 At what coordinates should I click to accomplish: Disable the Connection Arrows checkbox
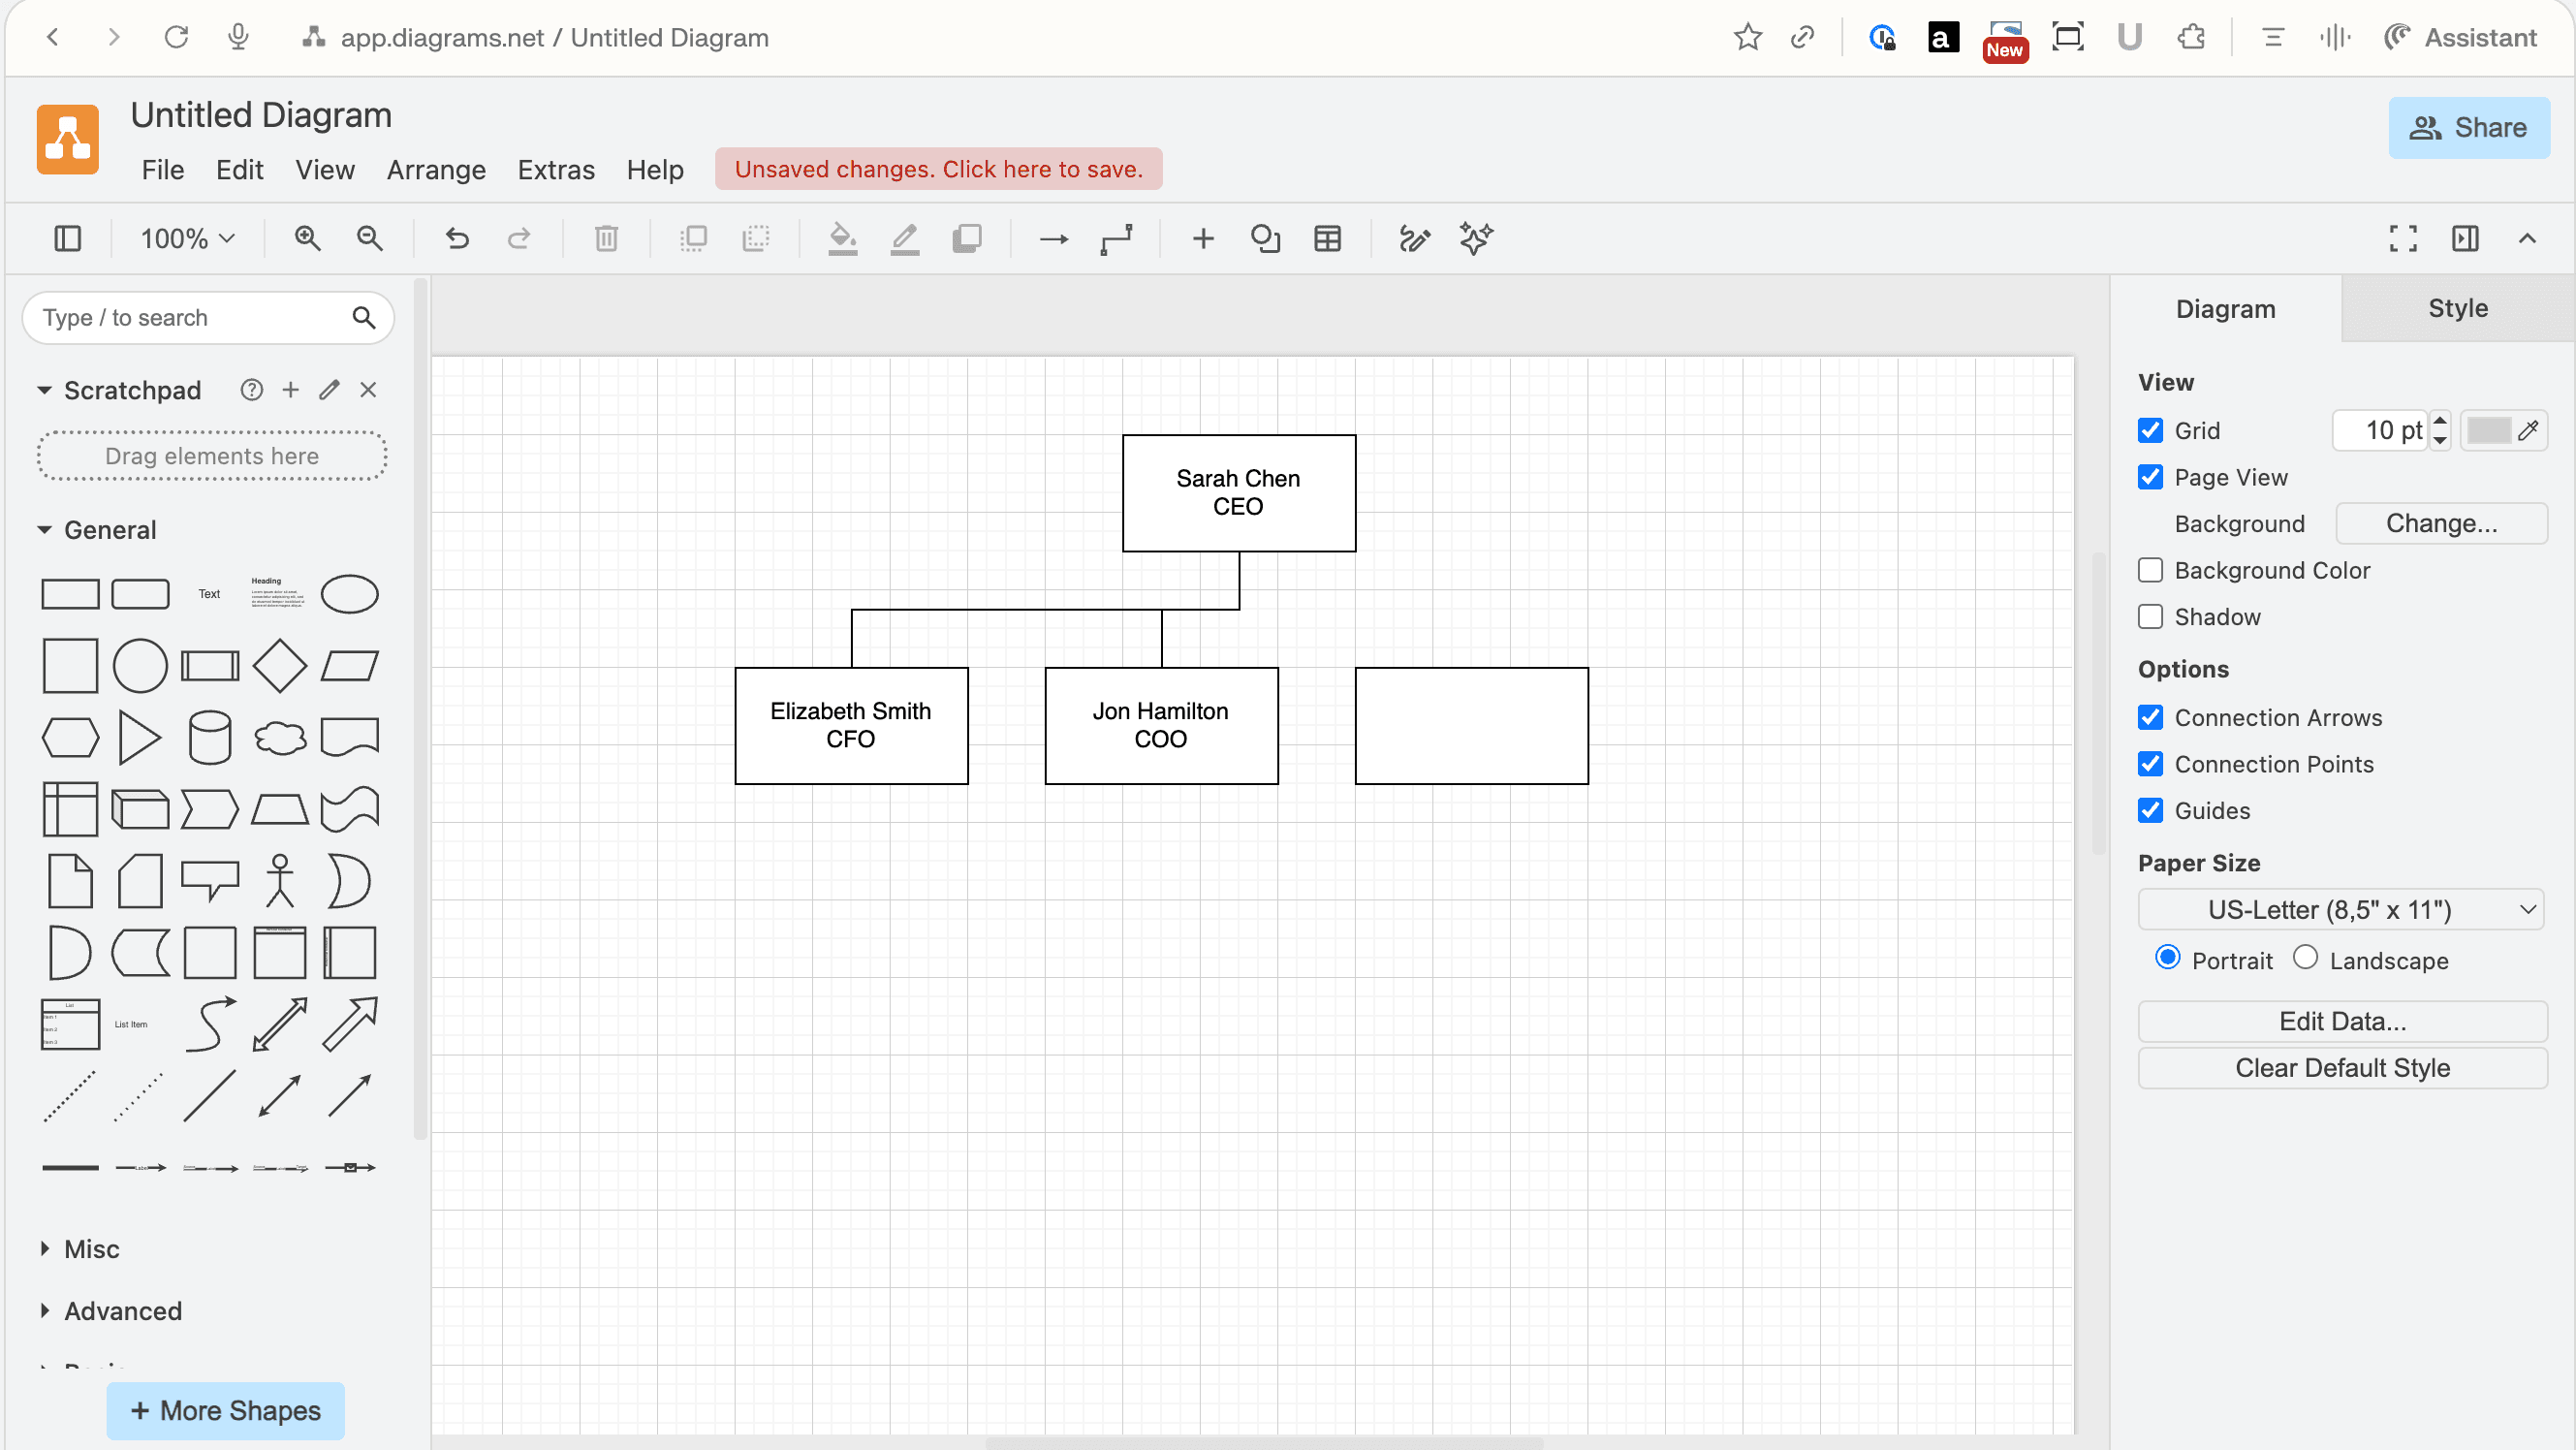(2151, 717)
